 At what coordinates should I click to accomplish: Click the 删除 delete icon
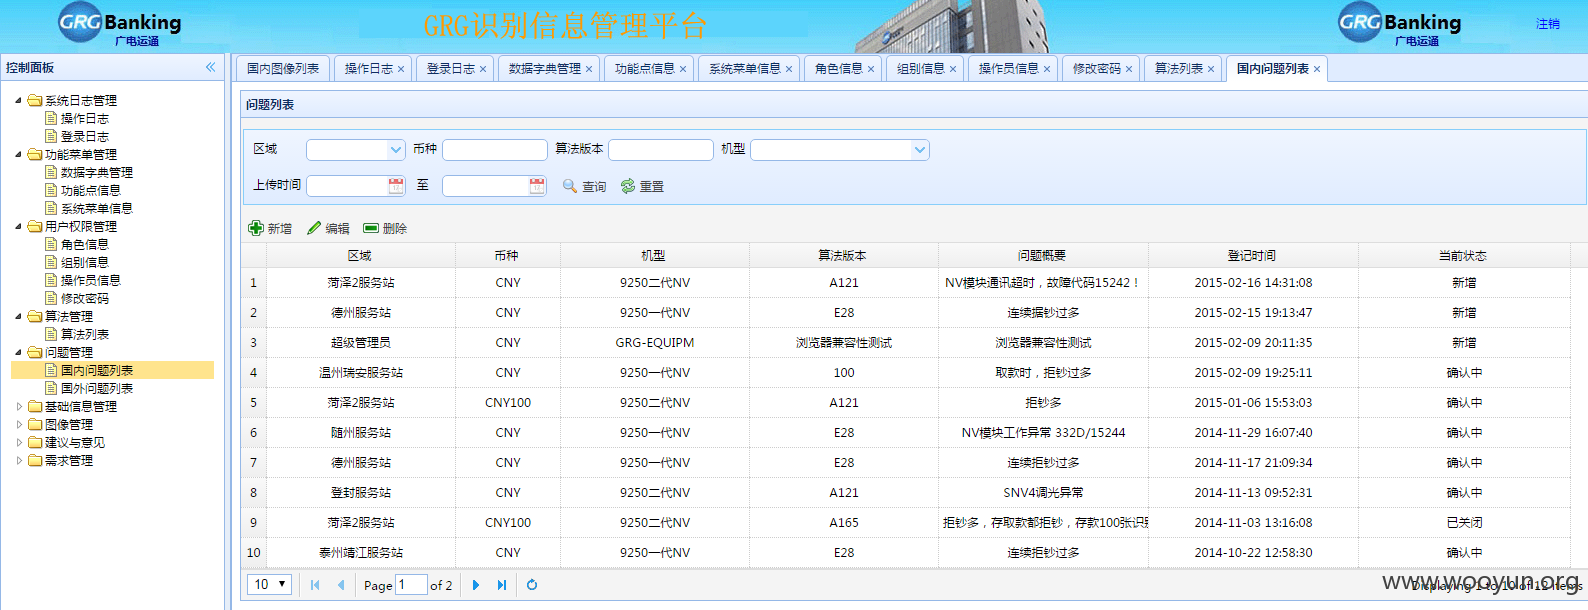tap(371, 228)
